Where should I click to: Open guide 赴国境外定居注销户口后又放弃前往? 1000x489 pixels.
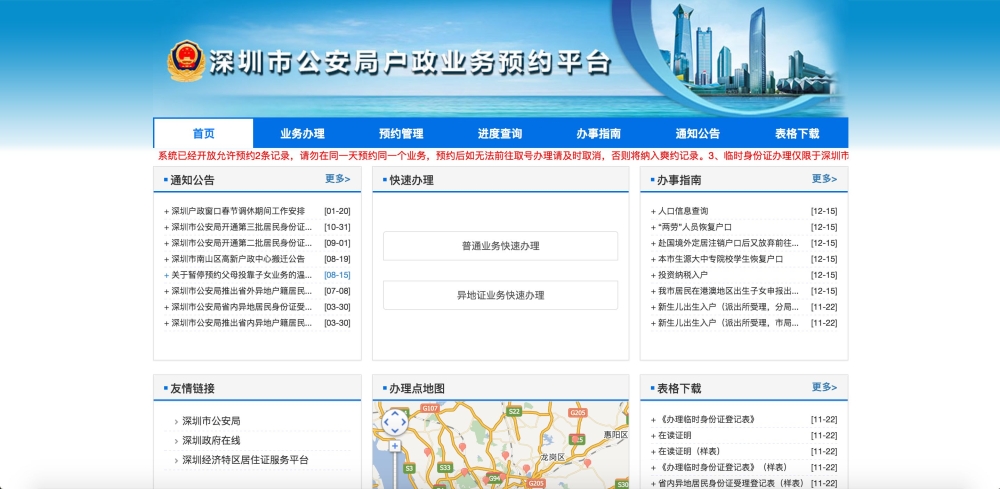click(728, 243)
